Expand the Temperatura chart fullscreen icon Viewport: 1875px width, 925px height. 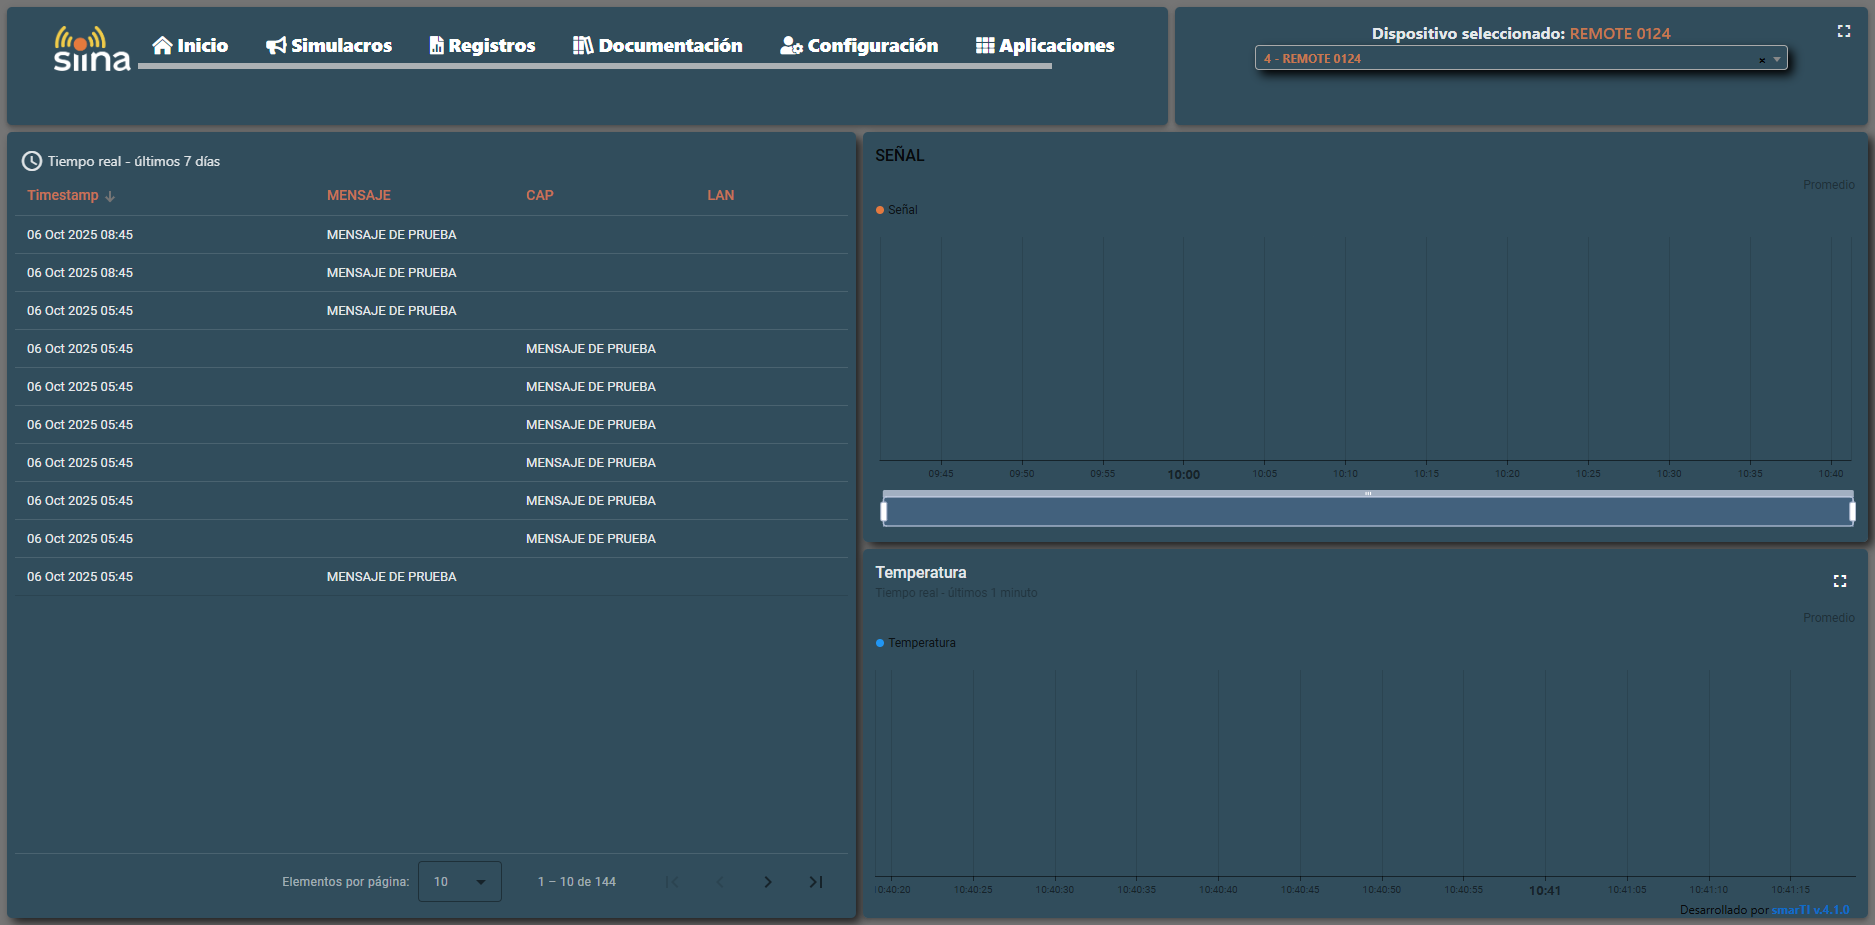pyautogui.click(x=1839, y=581)
